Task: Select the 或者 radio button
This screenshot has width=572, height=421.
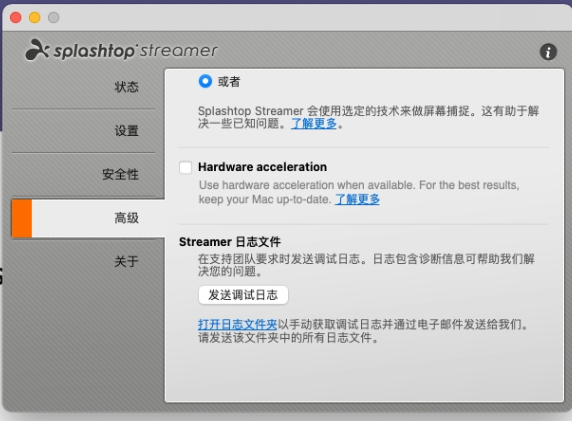Action: coord(205,81)
